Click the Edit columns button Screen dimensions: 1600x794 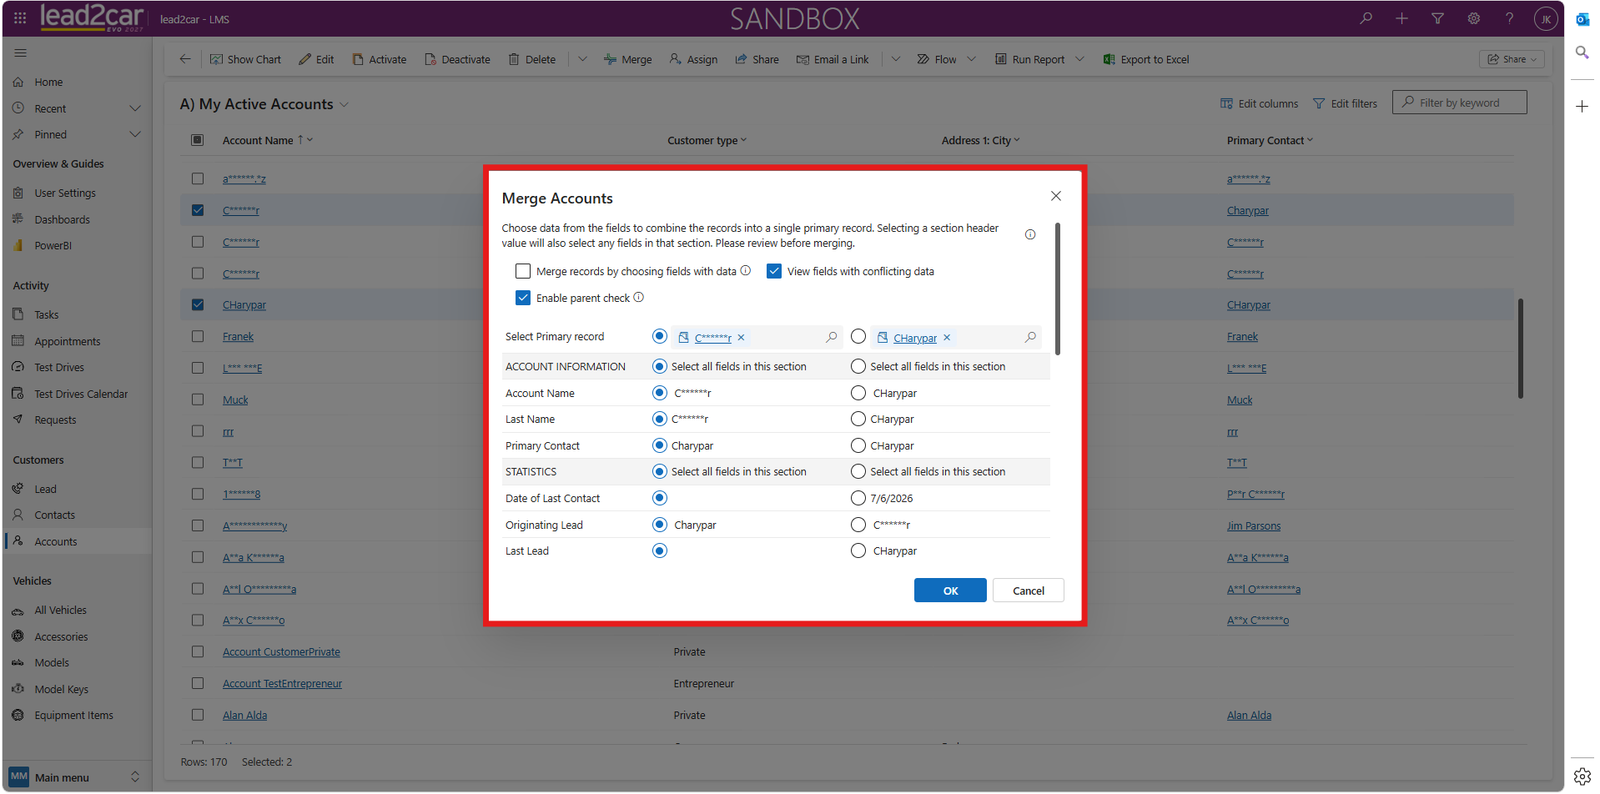tap(1259, 103)
